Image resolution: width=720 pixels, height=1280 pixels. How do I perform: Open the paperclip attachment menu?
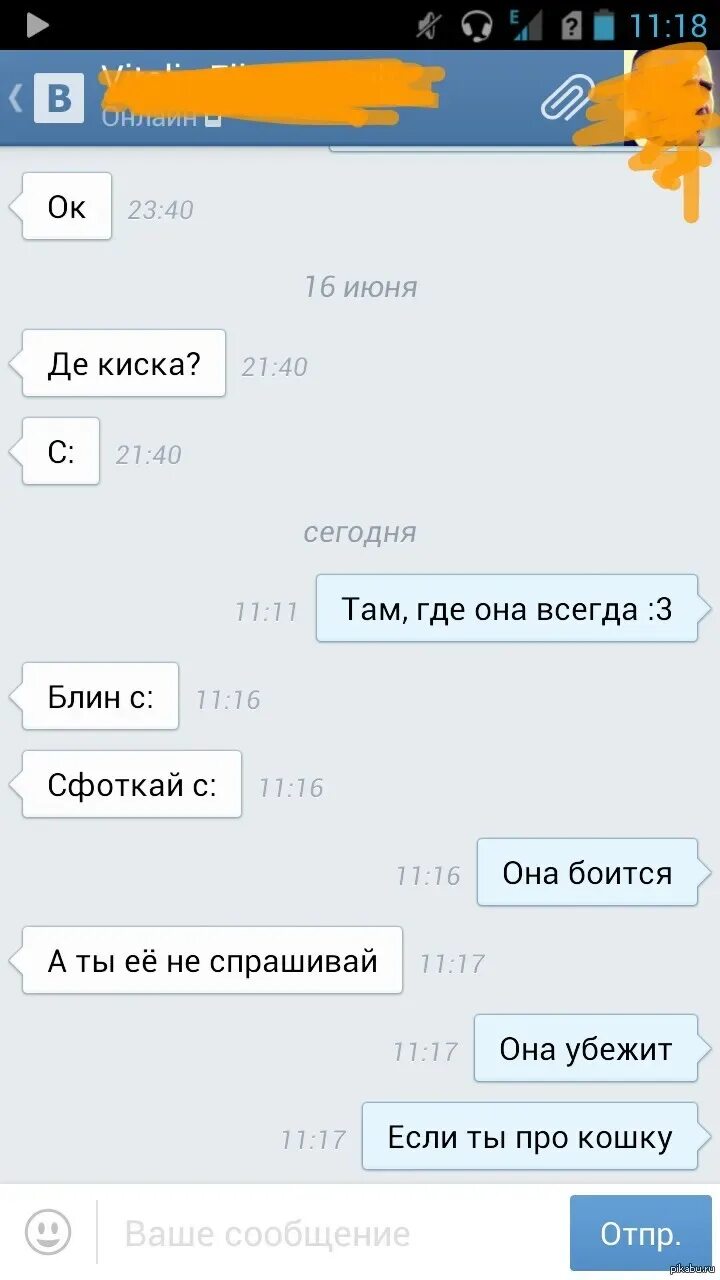(x=567, y=97)
